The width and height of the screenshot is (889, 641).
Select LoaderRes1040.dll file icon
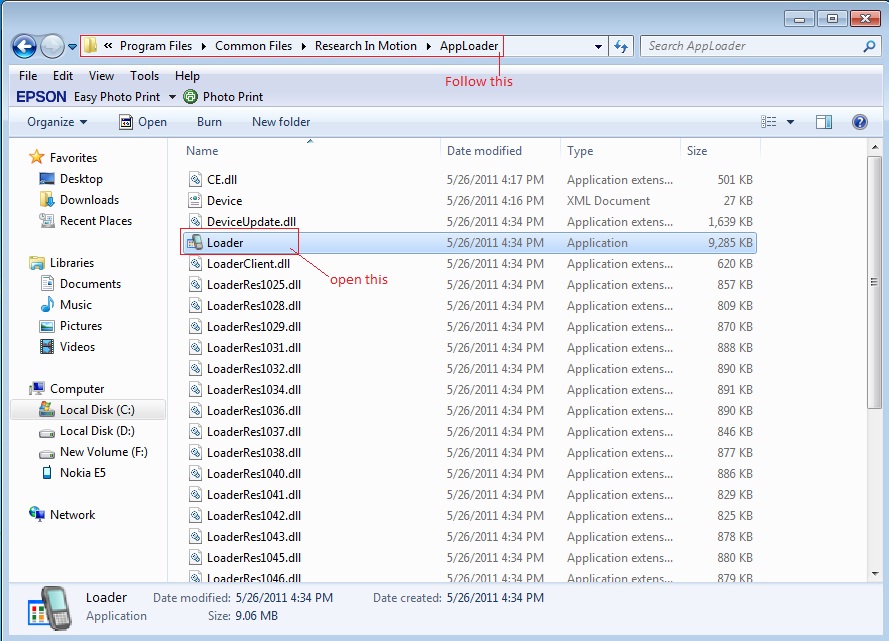click(x=195, y=473)
